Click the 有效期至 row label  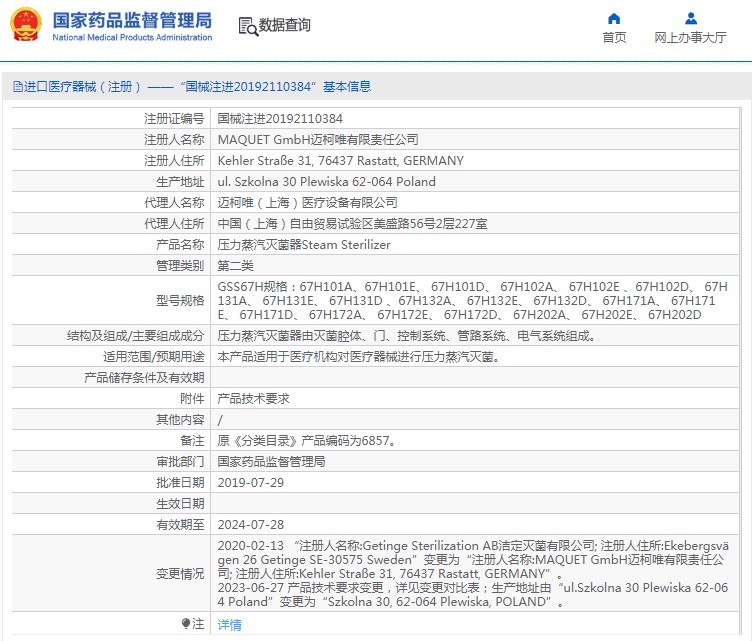click(180, 525)
